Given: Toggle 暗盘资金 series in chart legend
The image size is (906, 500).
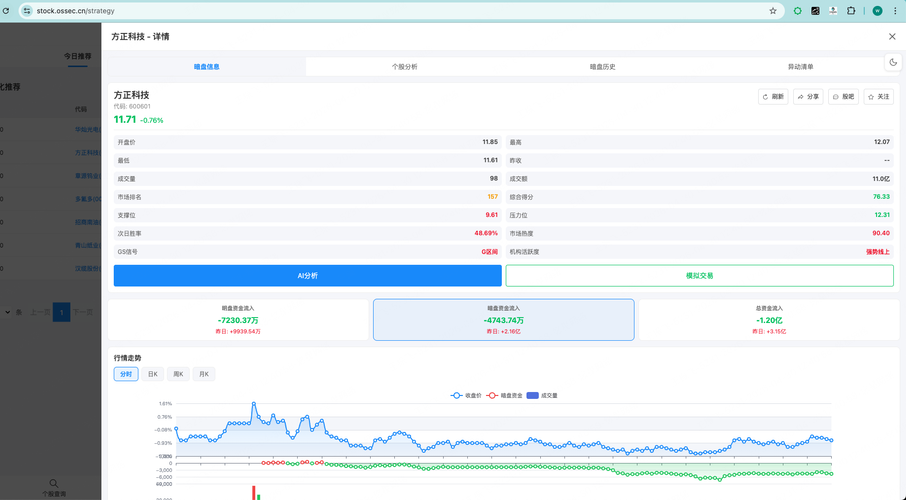Looking at the screenshot, I should click(x=504, y=395).
